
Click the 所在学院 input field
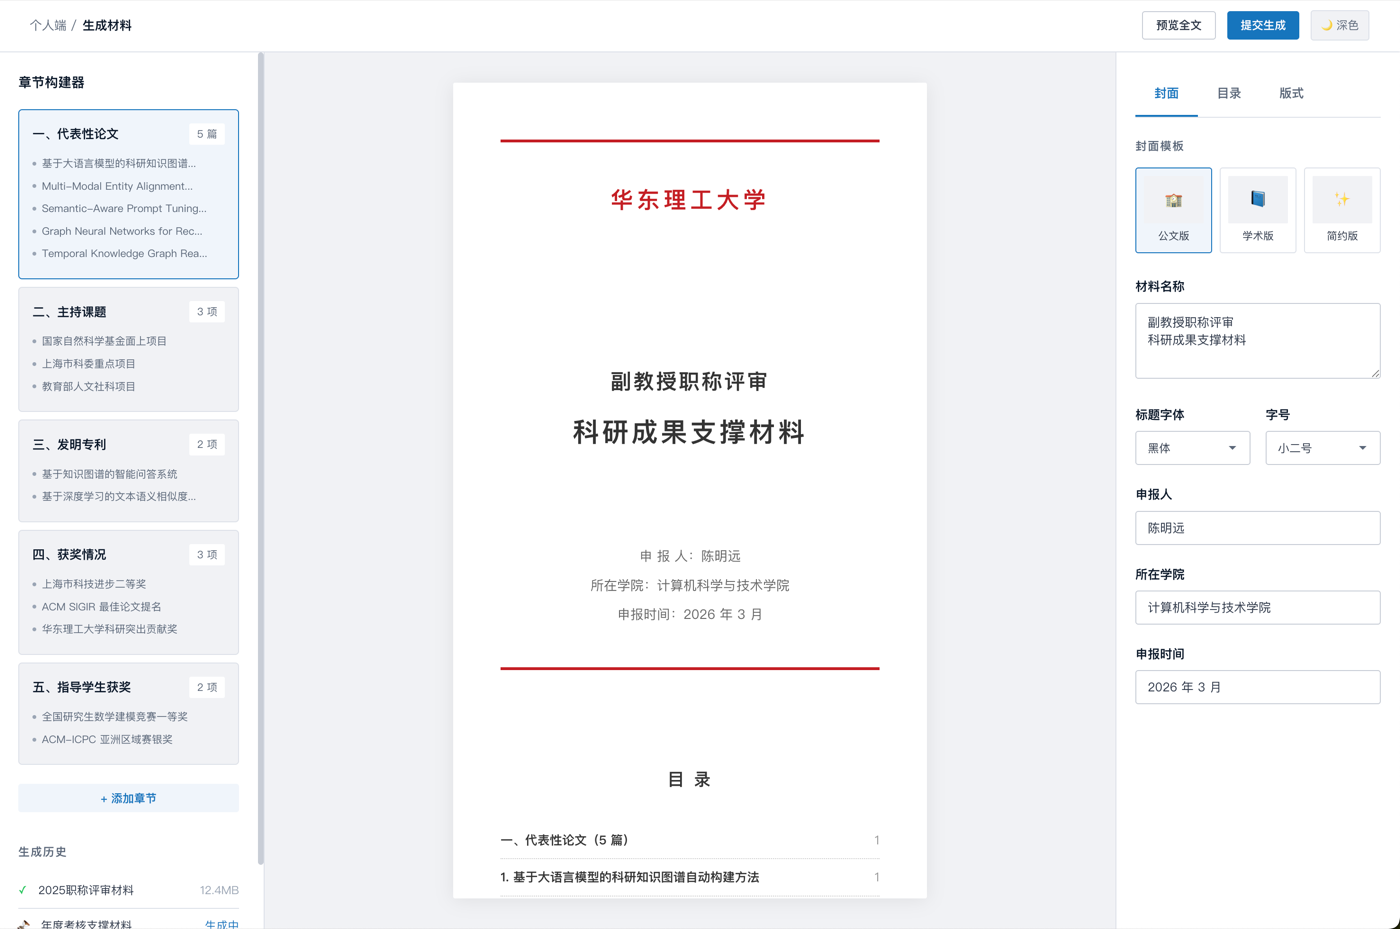point(1257,608)
